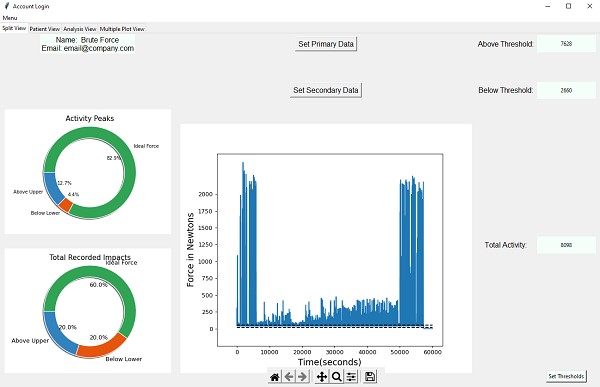
Task: Click the Below Threshold value field
Action: pos(566,90)
